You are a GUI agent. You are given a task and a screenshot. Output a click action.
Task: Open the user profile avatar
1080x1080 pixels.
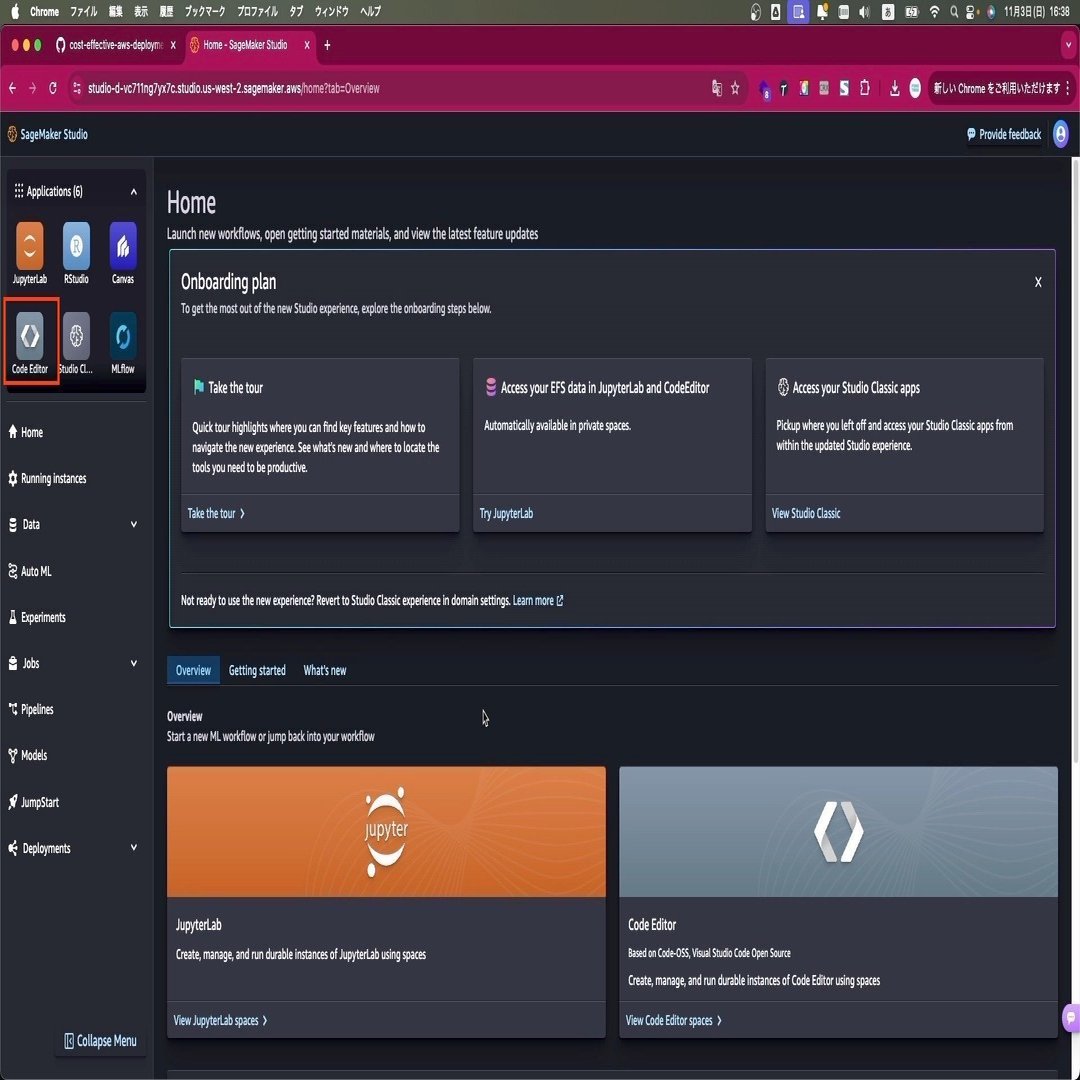1061,134
